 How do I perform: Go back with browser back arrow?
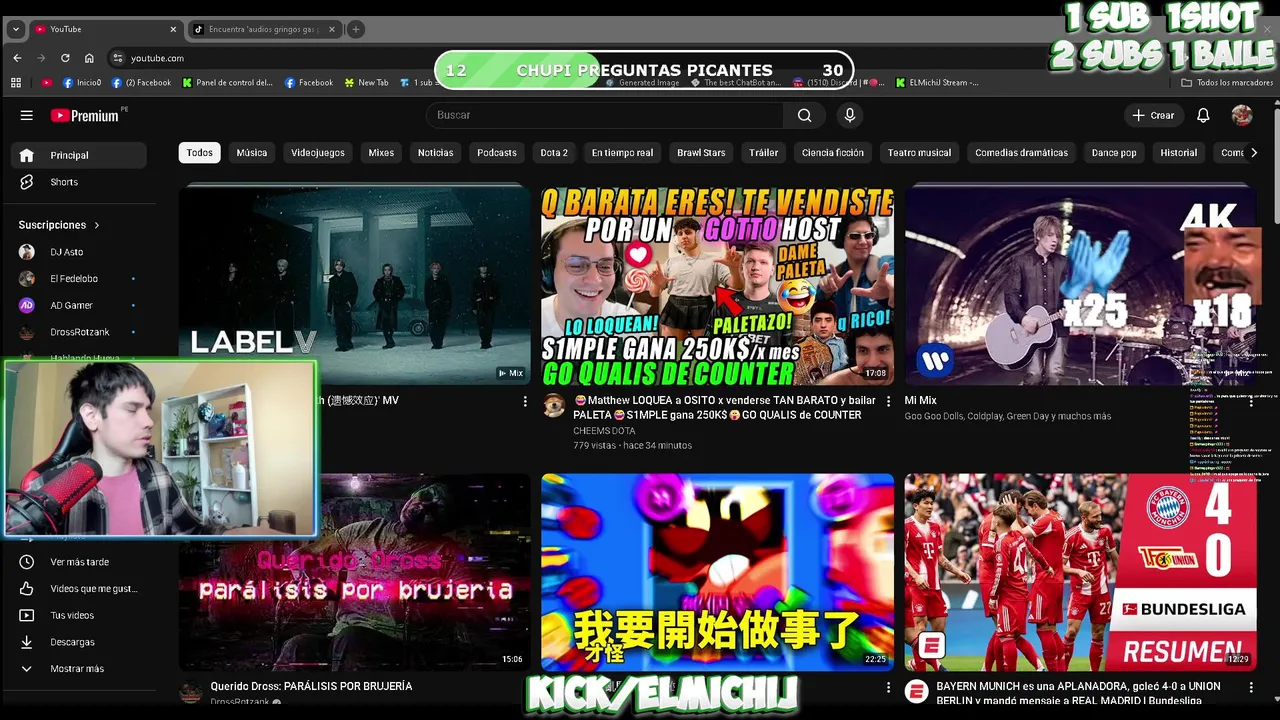17,58
